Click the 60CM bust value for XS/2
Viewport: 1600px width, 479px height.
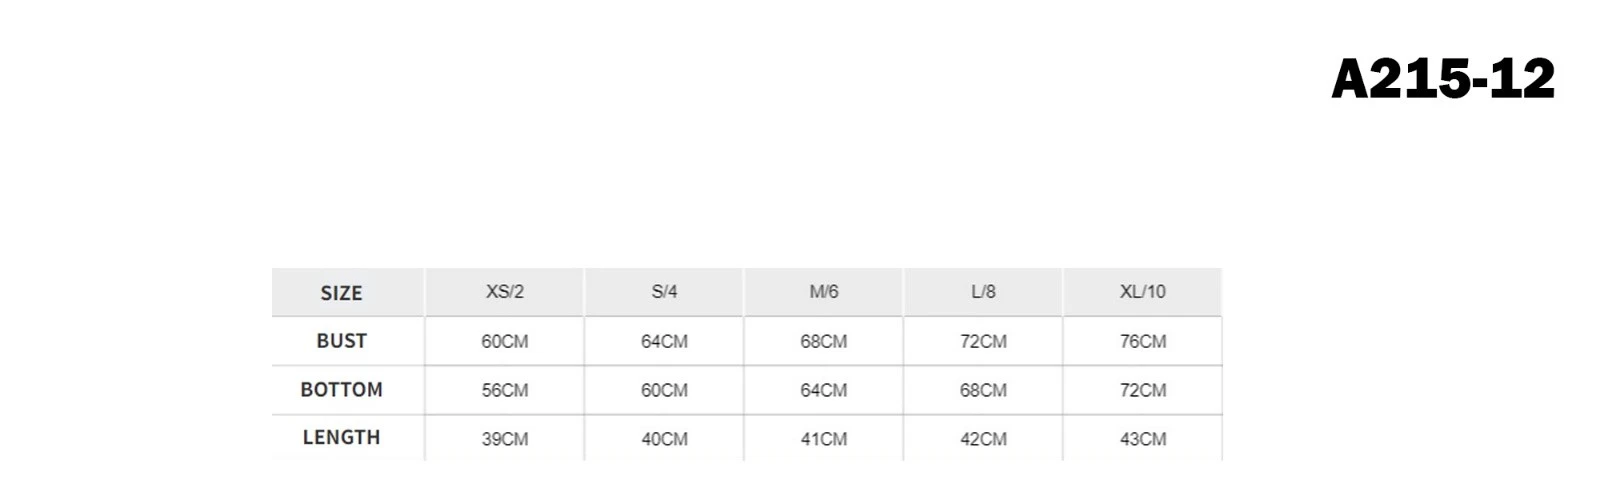click(x=505, y=341)
